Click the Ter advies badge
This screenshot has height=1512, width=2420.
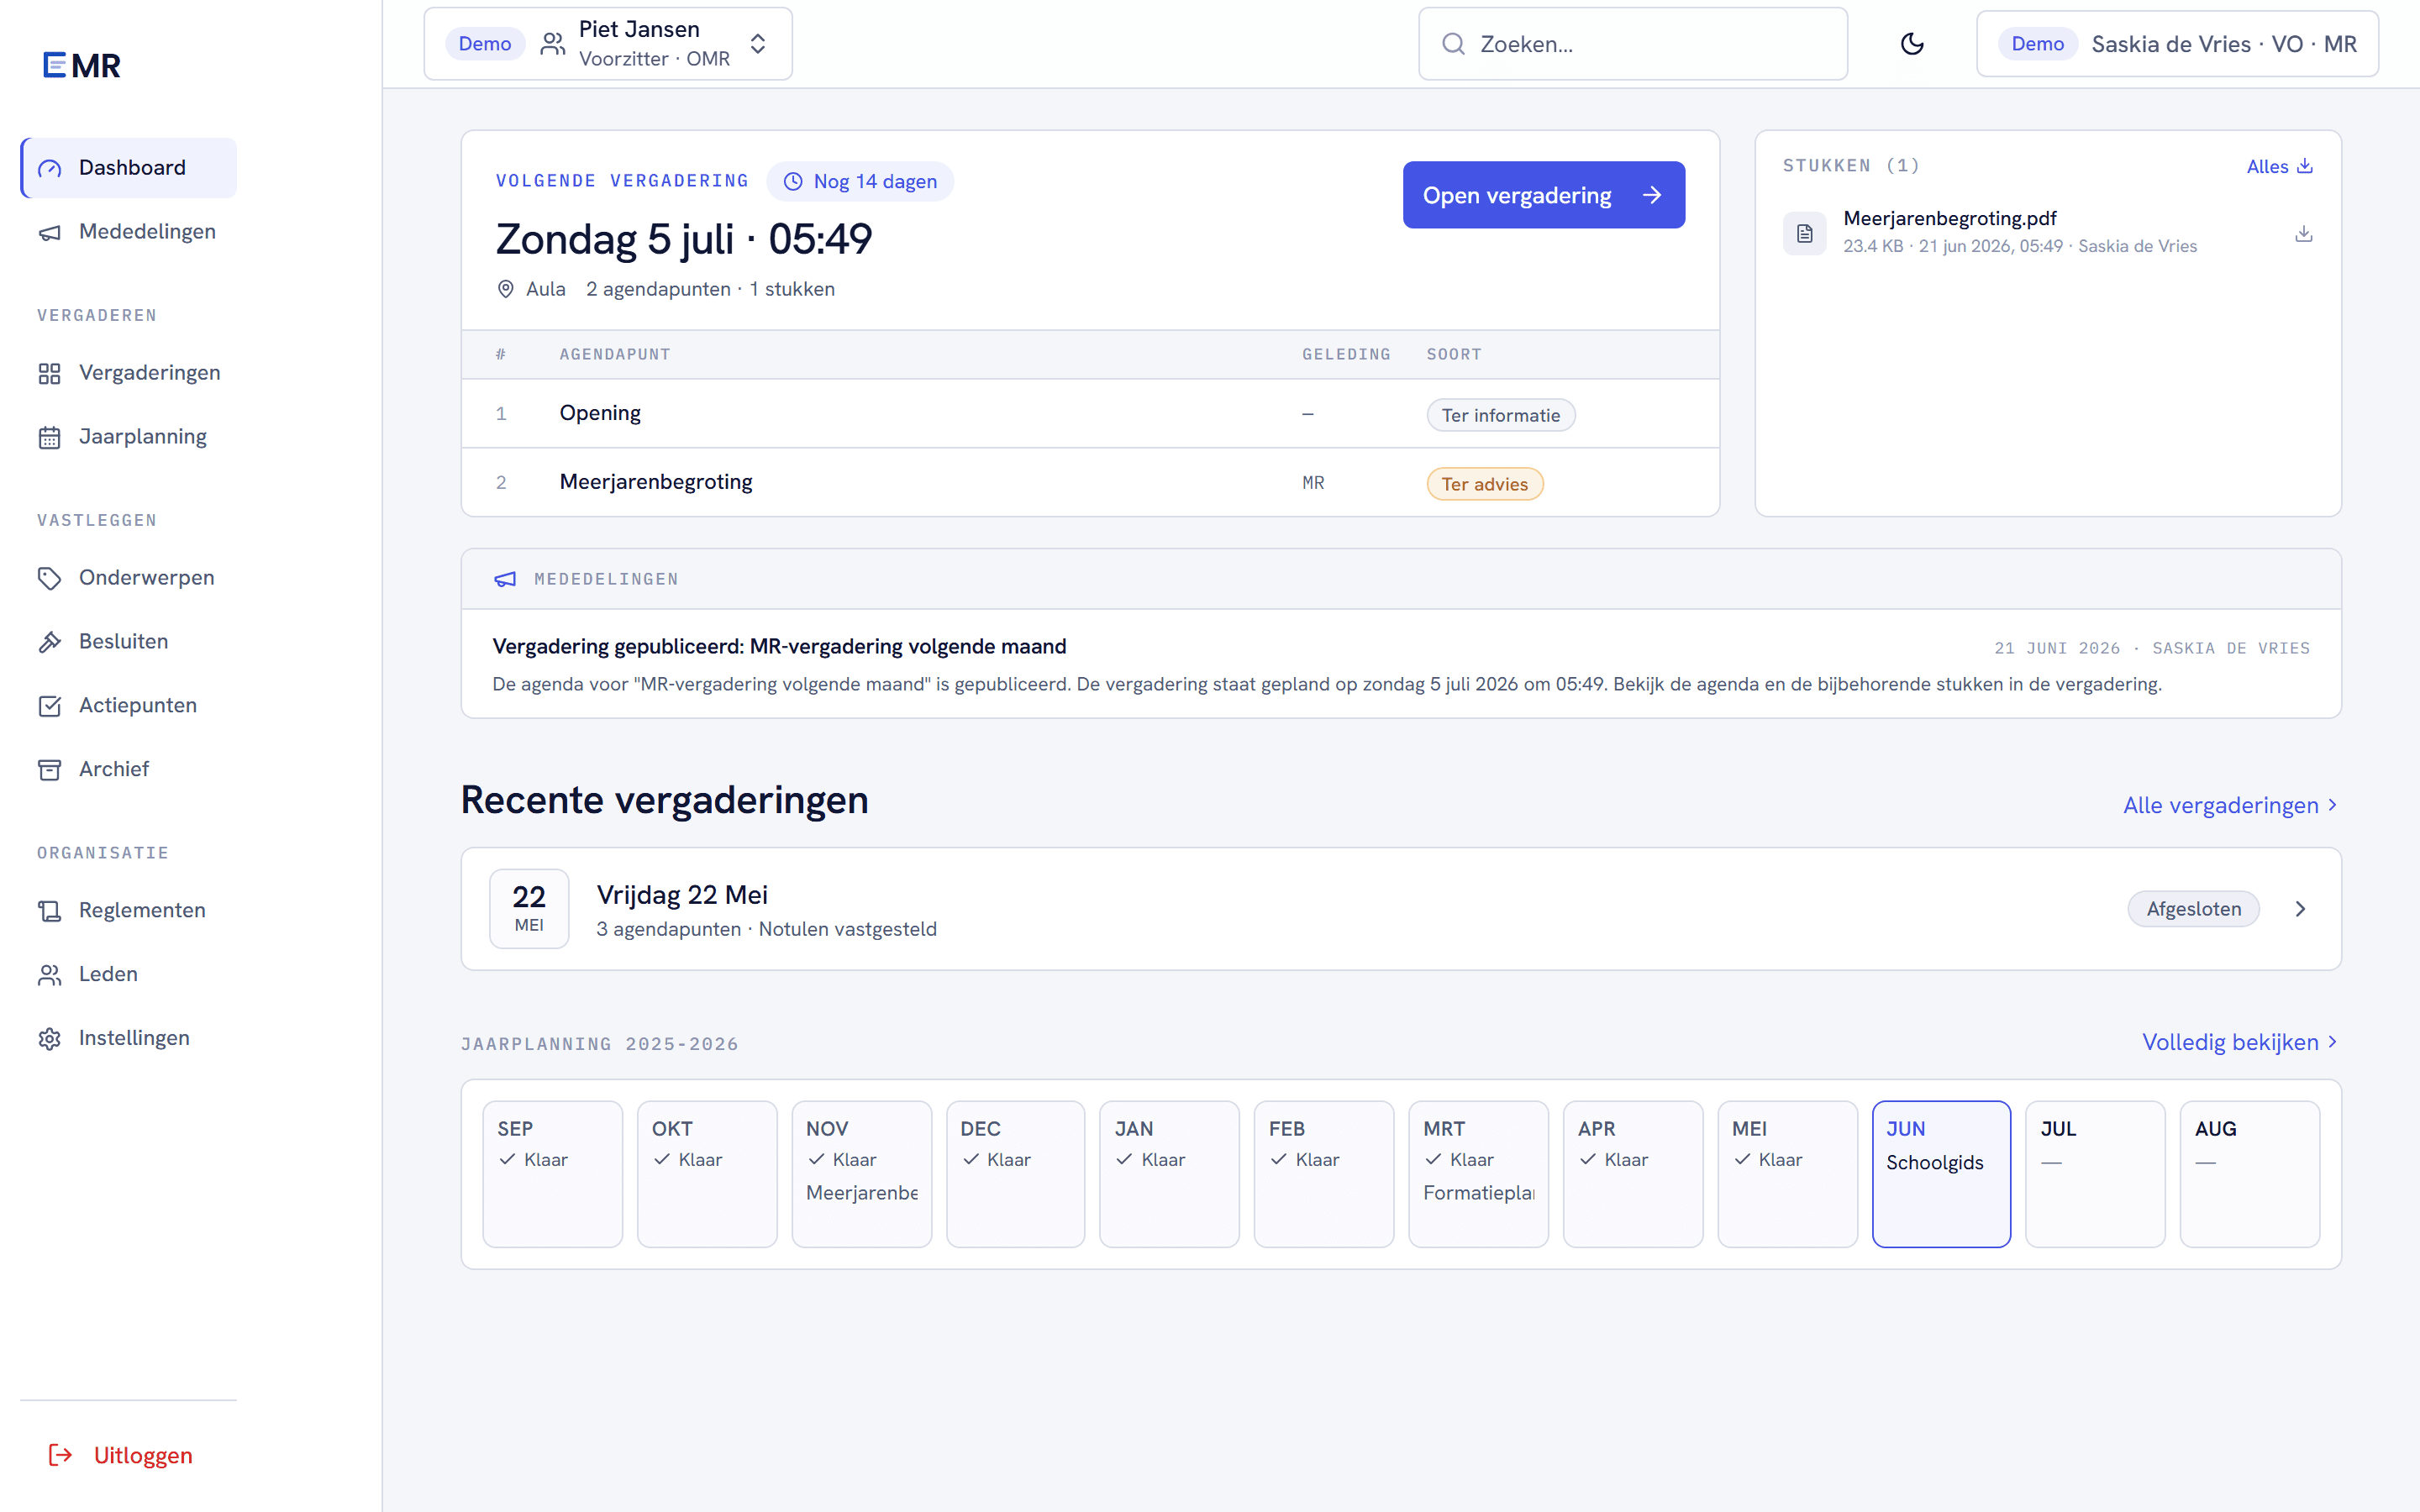pyautogui.click(x=1484, y=484)
